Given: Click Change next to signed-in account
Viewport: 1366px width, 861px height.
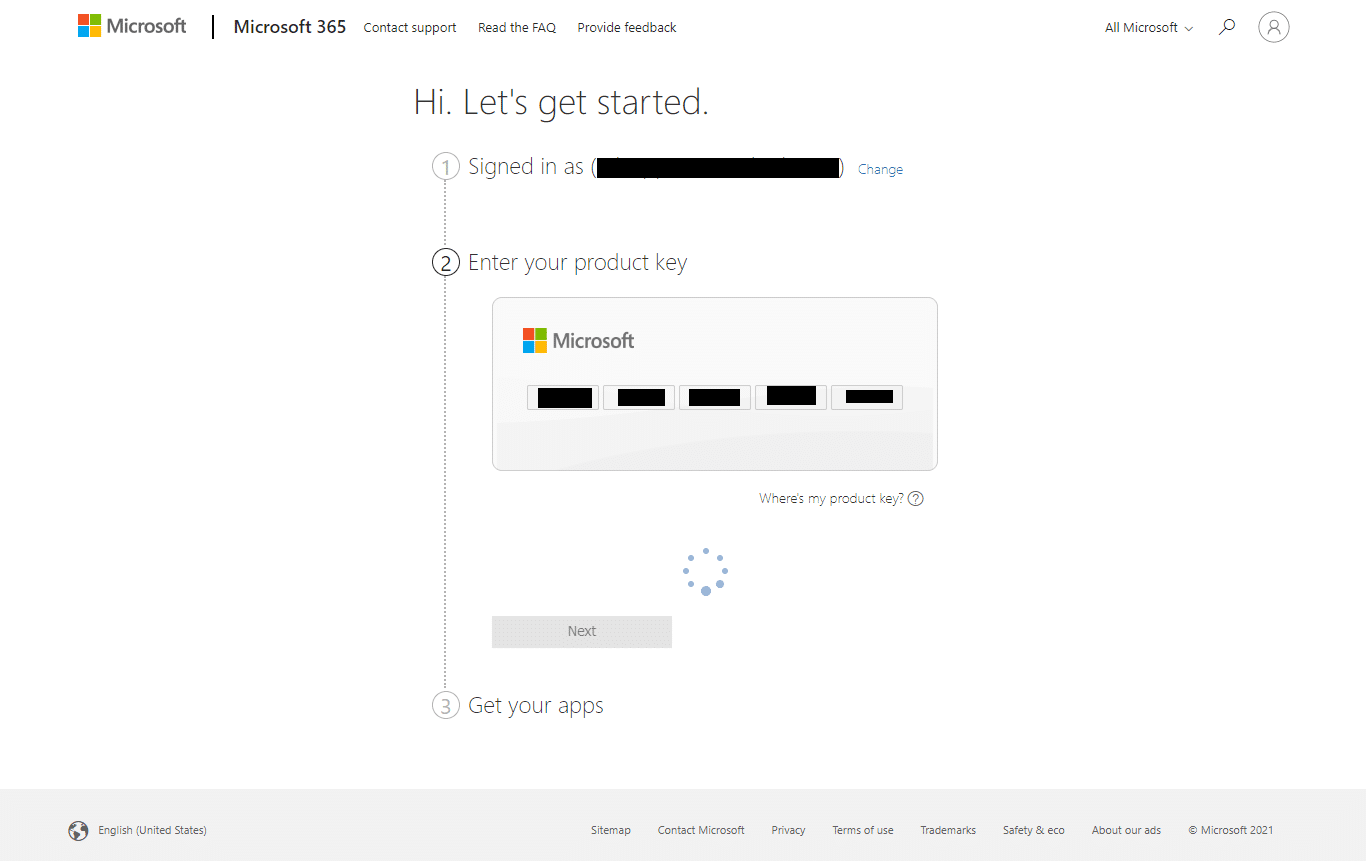Looking at the screenshot, I should click(880, 170).
